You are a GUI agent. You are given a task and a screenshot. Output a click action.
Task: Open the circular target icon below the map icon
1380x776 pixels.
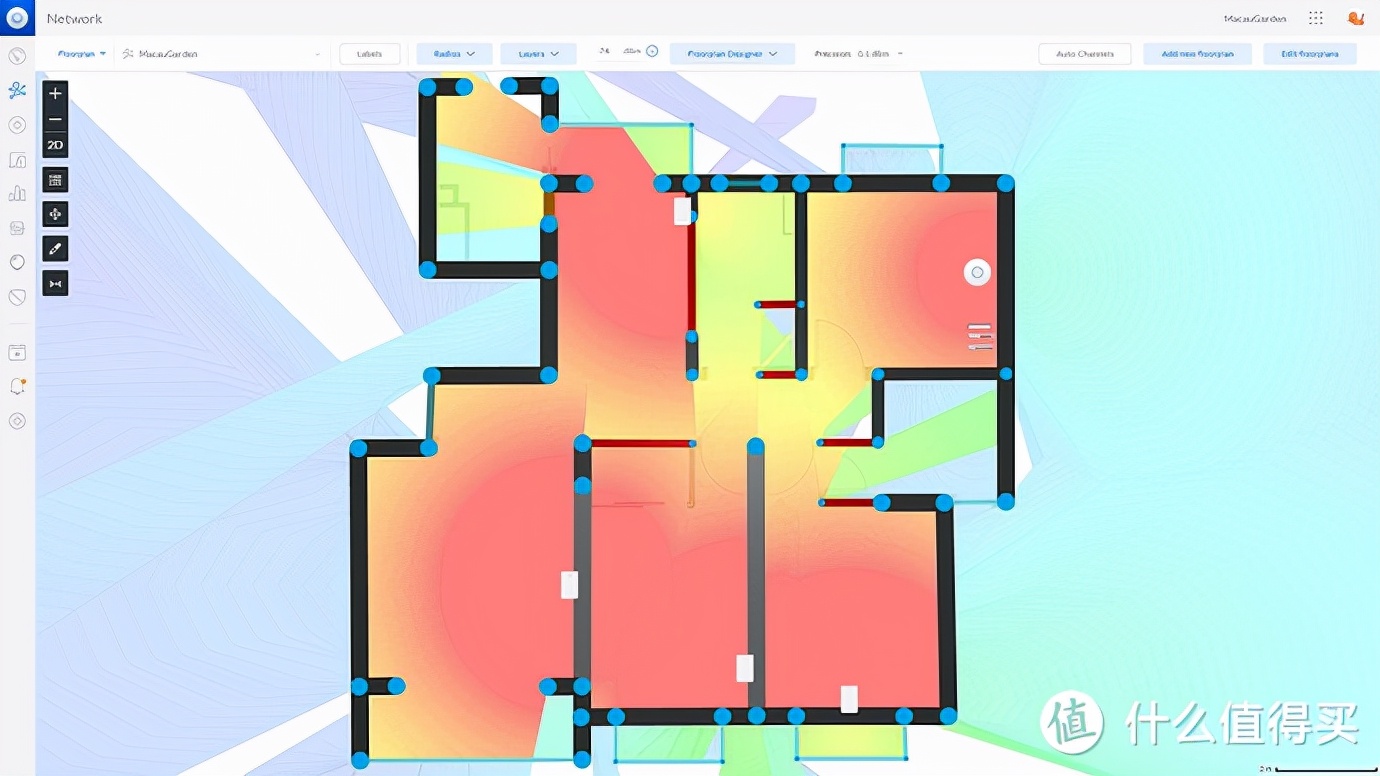[x=17, y=125]
